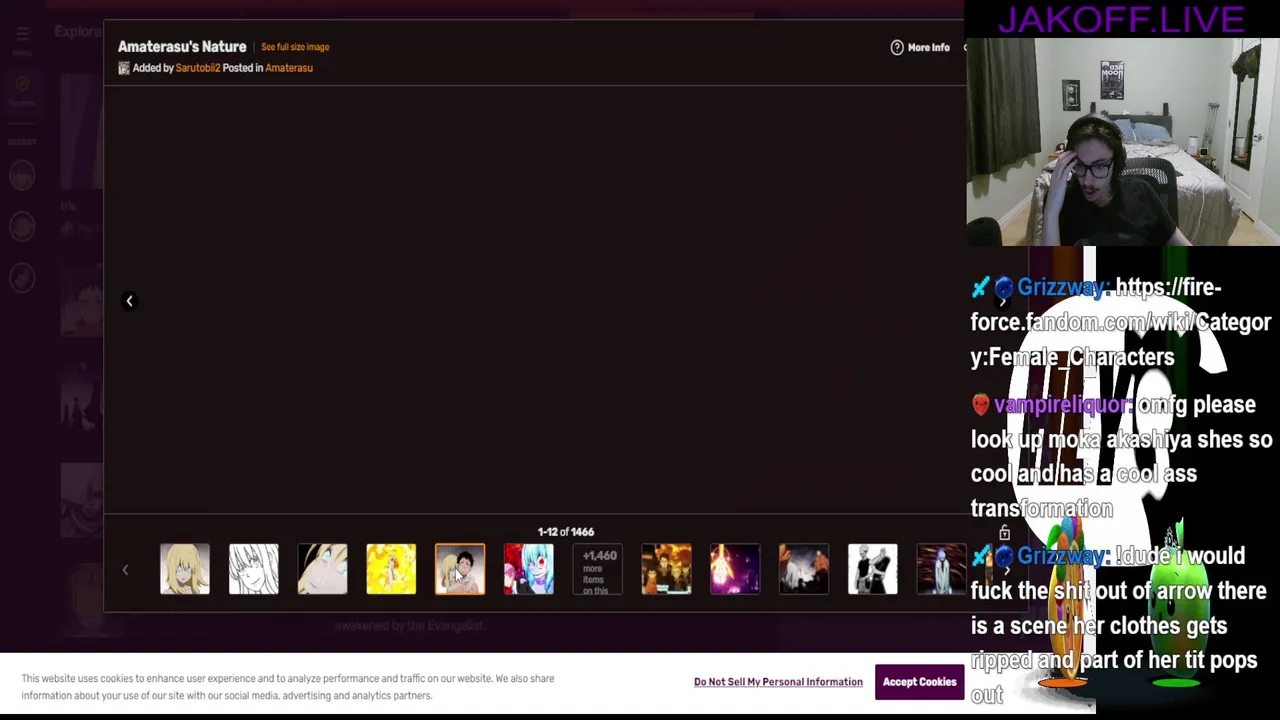Open the Amaterasu article link
Screen dimensions: 1280x720
[289, 68]
